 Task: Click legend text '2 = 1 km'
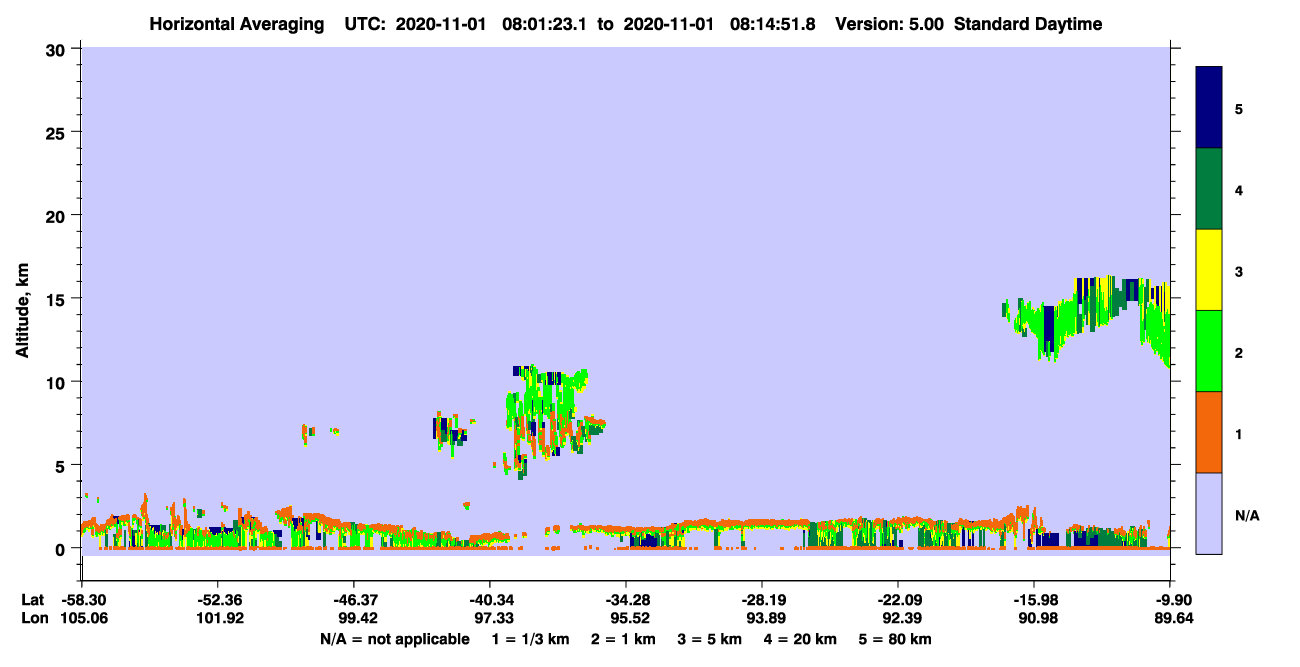click(624, 640)
